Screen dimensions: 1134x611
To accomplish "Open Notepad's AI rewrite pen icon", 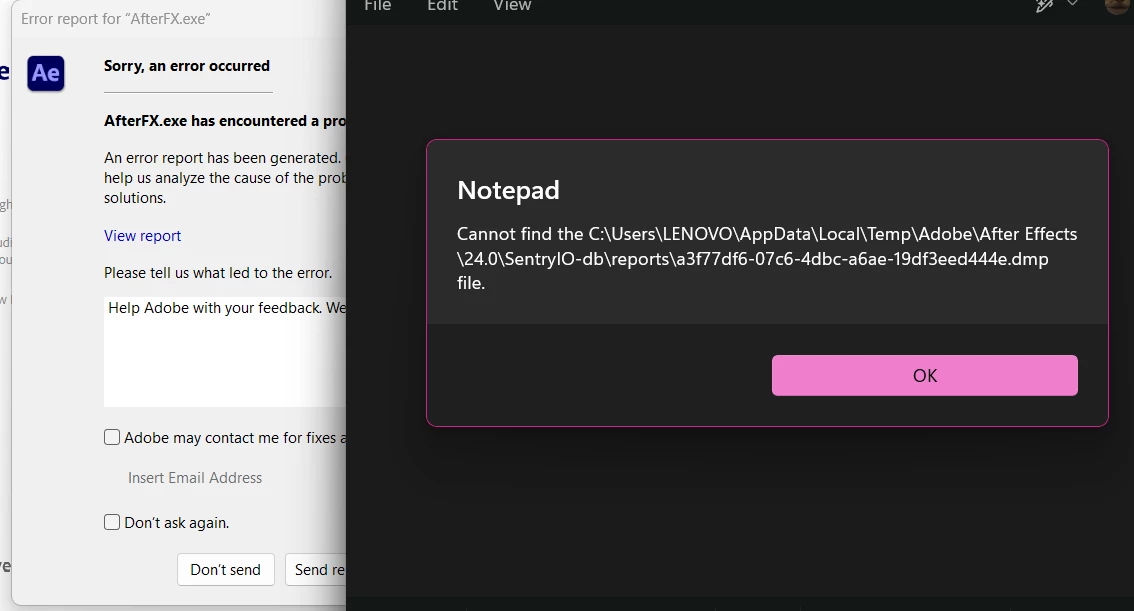I will click(x=1044, y=6).
